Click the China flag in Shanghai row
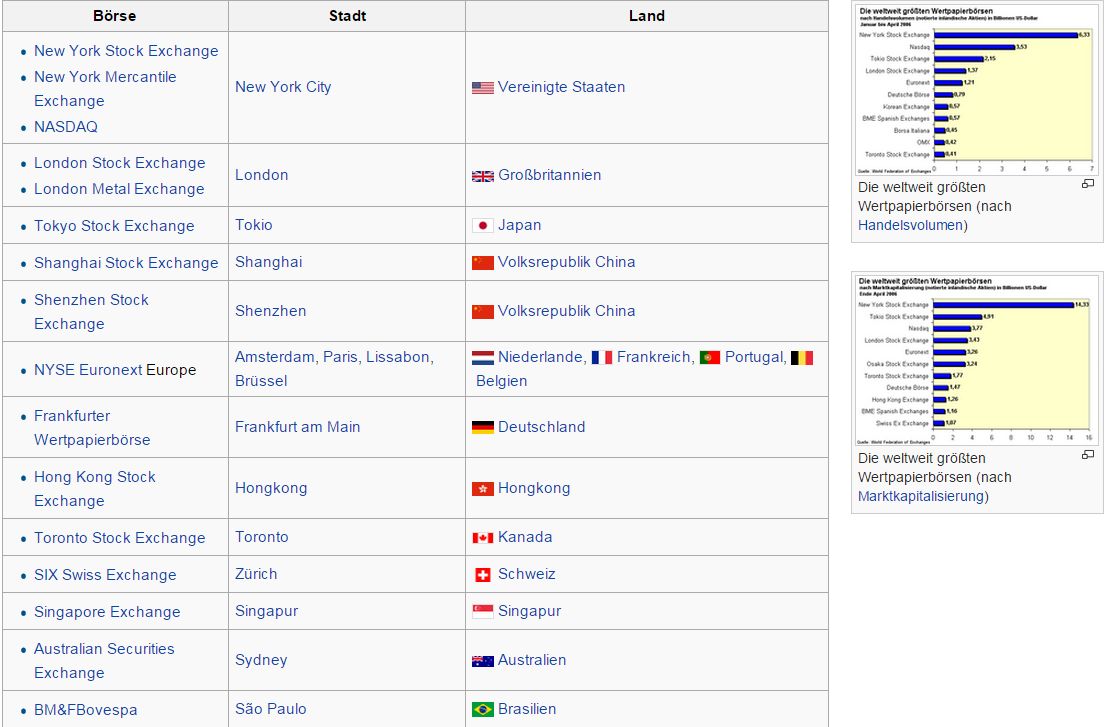 [x=483, y=263]
